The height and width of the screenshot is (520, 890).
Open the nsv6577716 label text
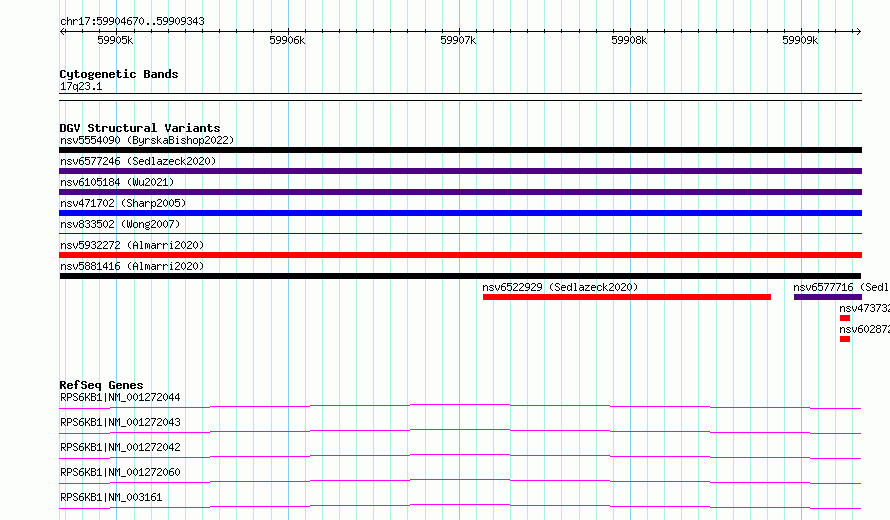point(841,287)
